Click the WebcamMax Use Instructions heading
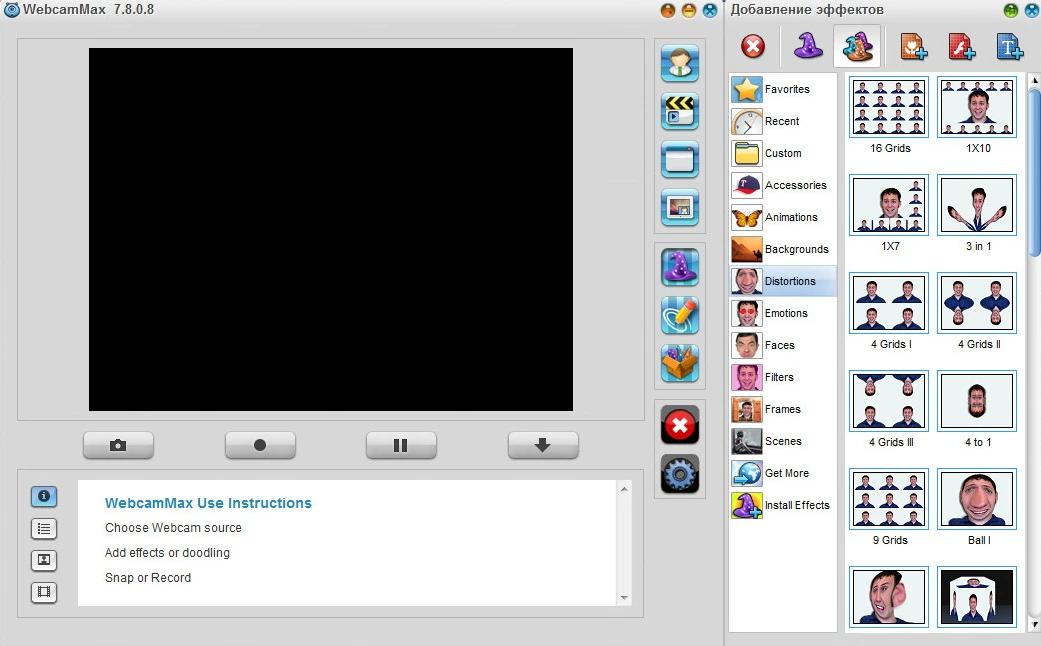Viewport: 1041px width, 646px height. point(208,503)
